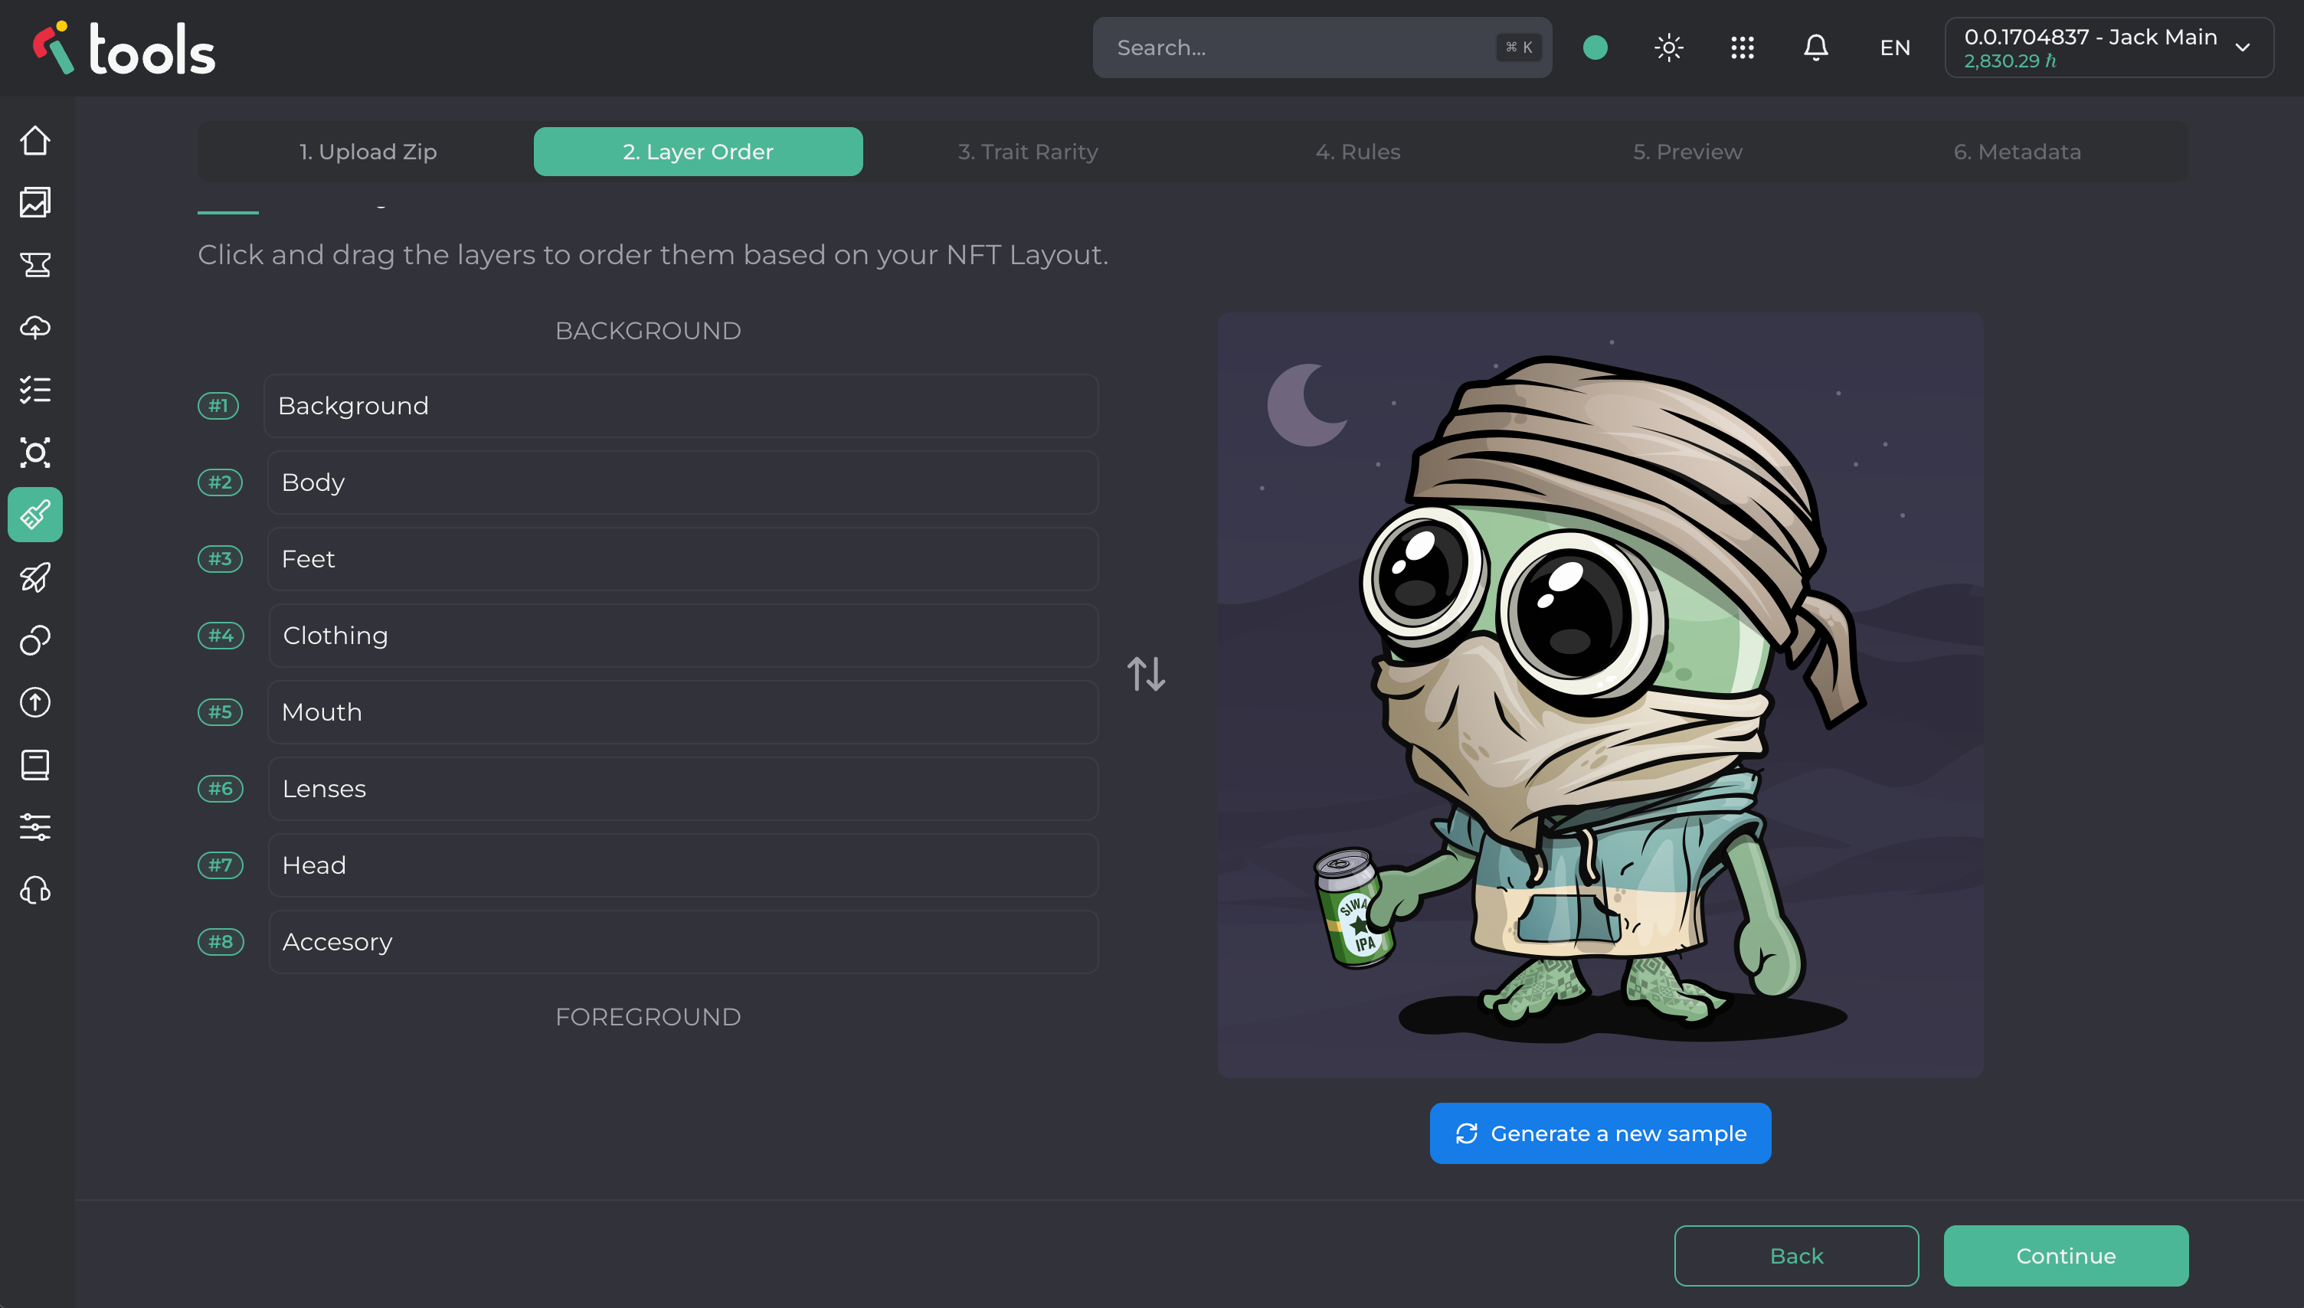Click the reverse layer order arrows
The image size is (2304, 1308).
(x=1146, y=674)
